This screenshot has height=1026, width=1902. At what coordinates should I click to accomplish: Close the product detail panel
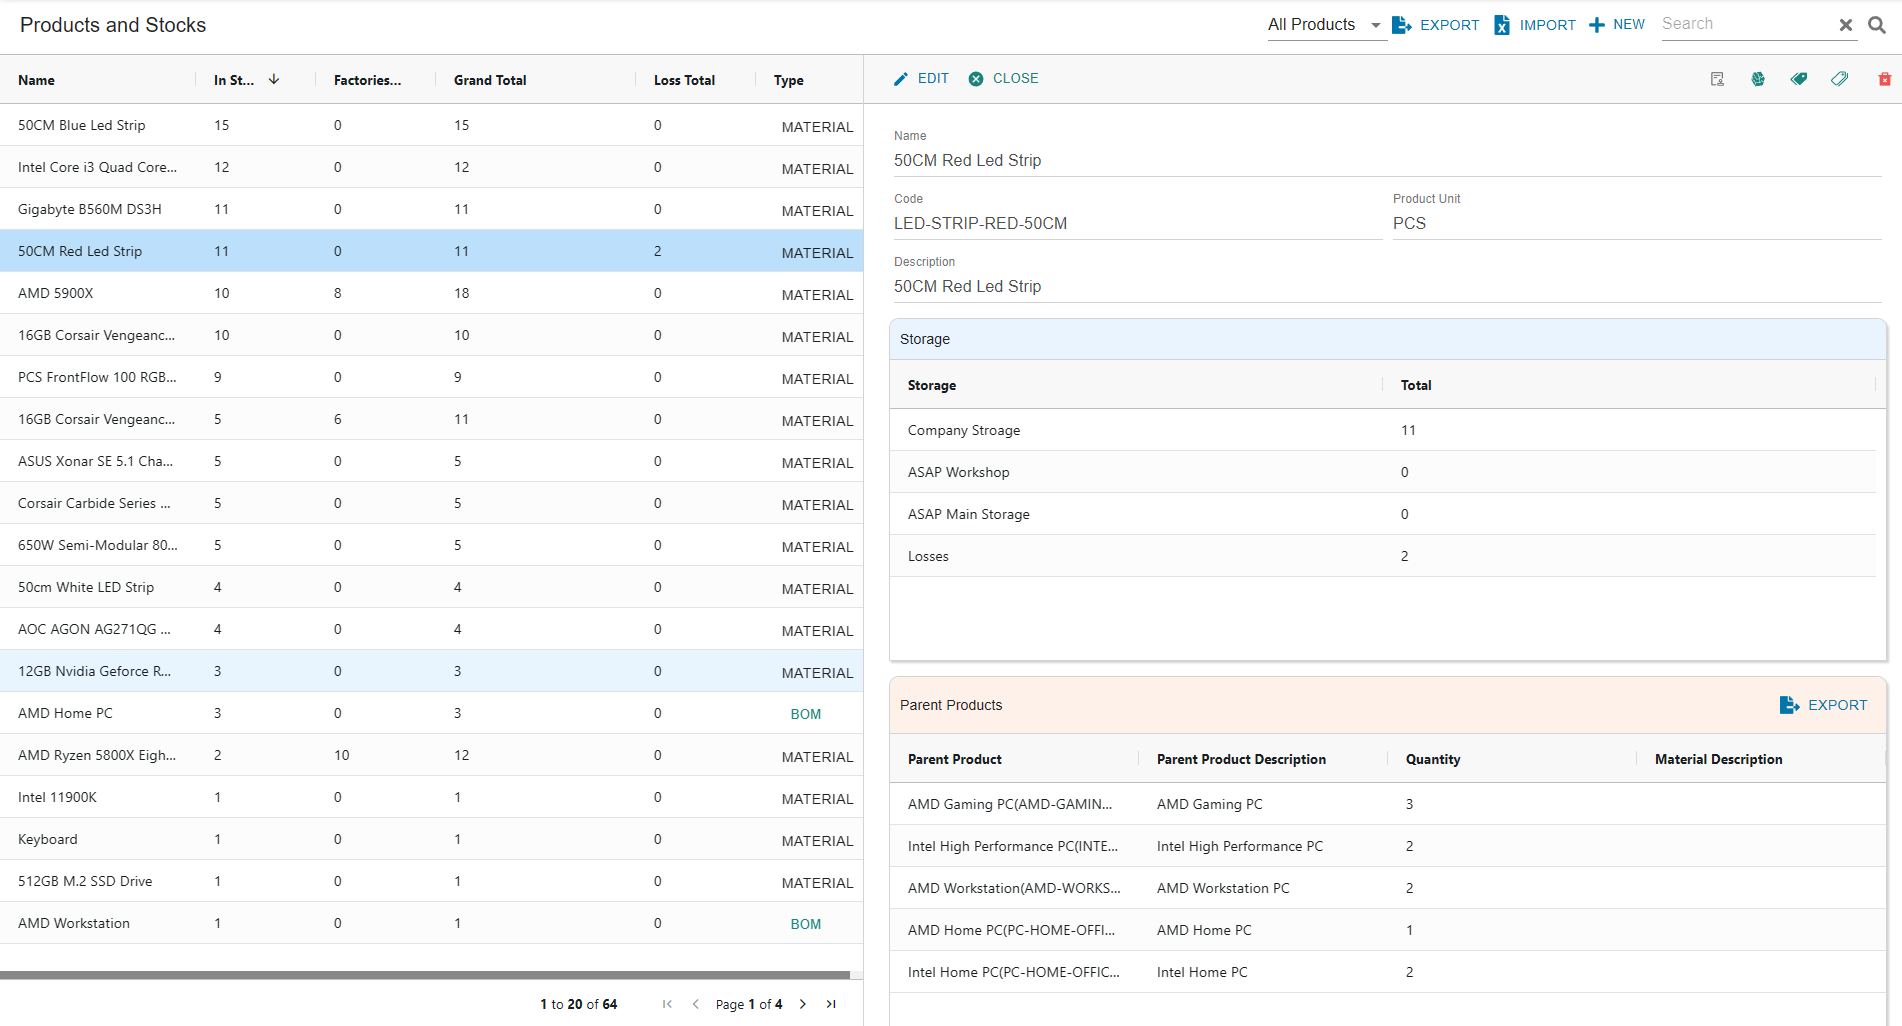(1004, 79)
